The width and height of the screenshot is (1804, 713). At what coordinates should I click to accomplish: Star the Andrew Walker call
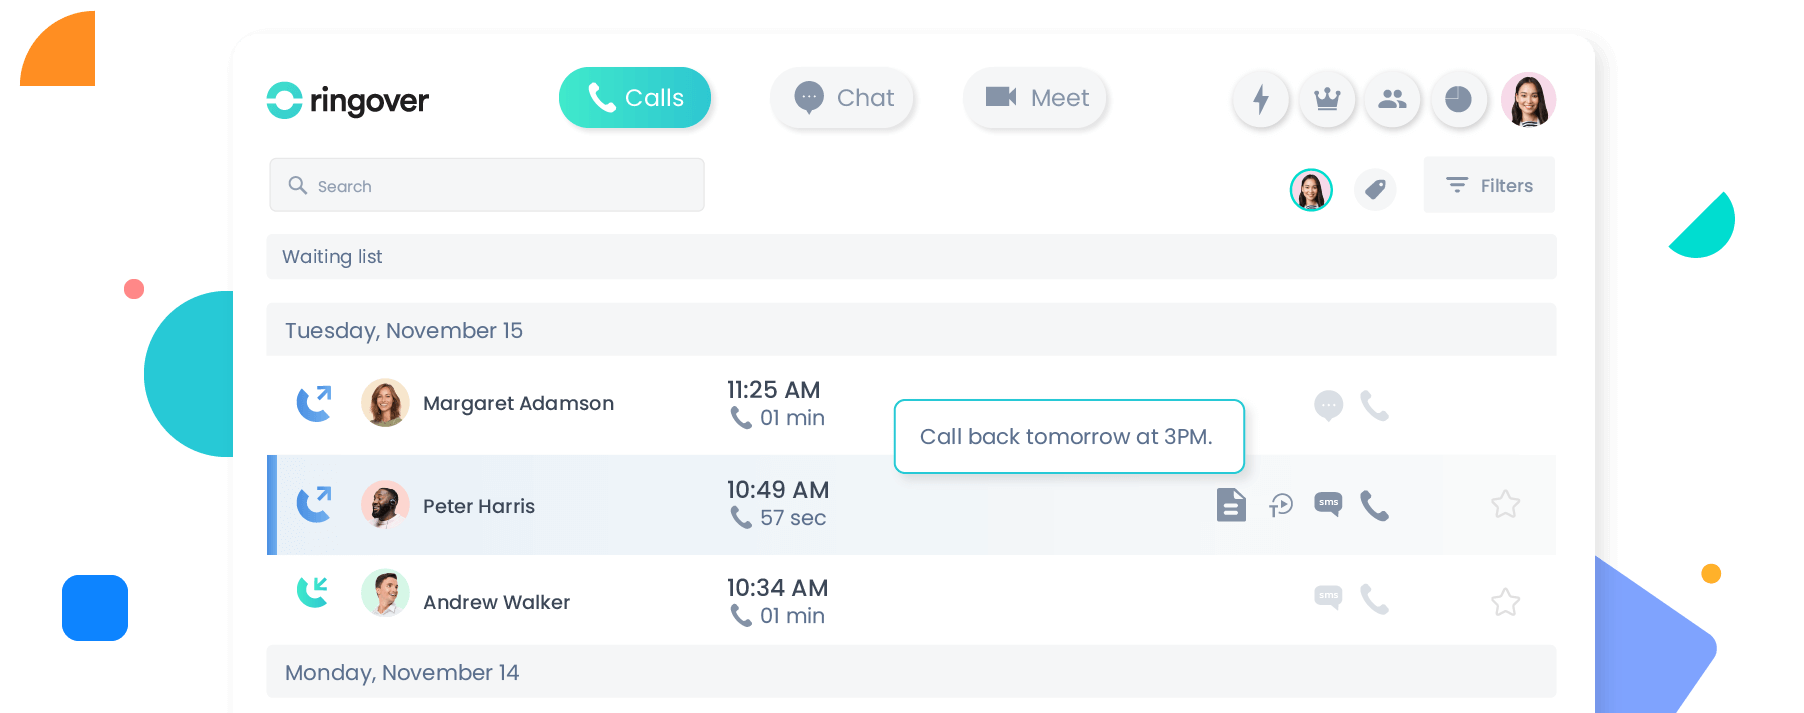(1505, 602)
